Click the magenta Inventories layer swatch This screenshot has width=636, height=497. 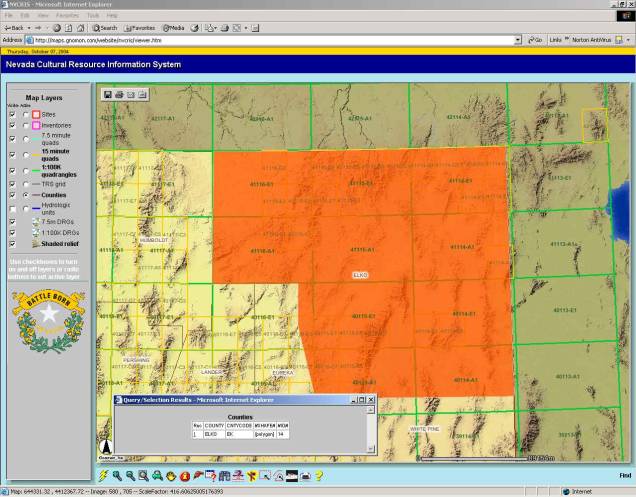tap(36, 126)
